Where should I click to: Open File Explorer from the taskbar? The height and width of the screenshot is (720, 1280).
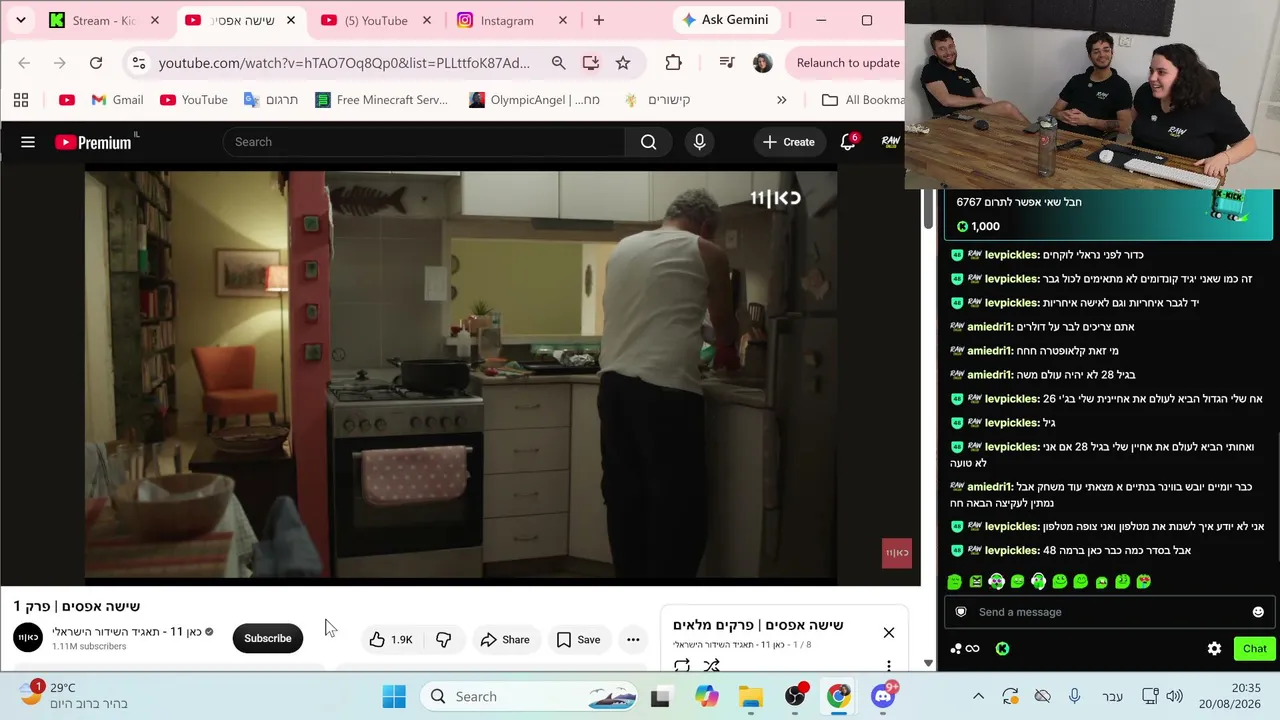tap(751, 697)
